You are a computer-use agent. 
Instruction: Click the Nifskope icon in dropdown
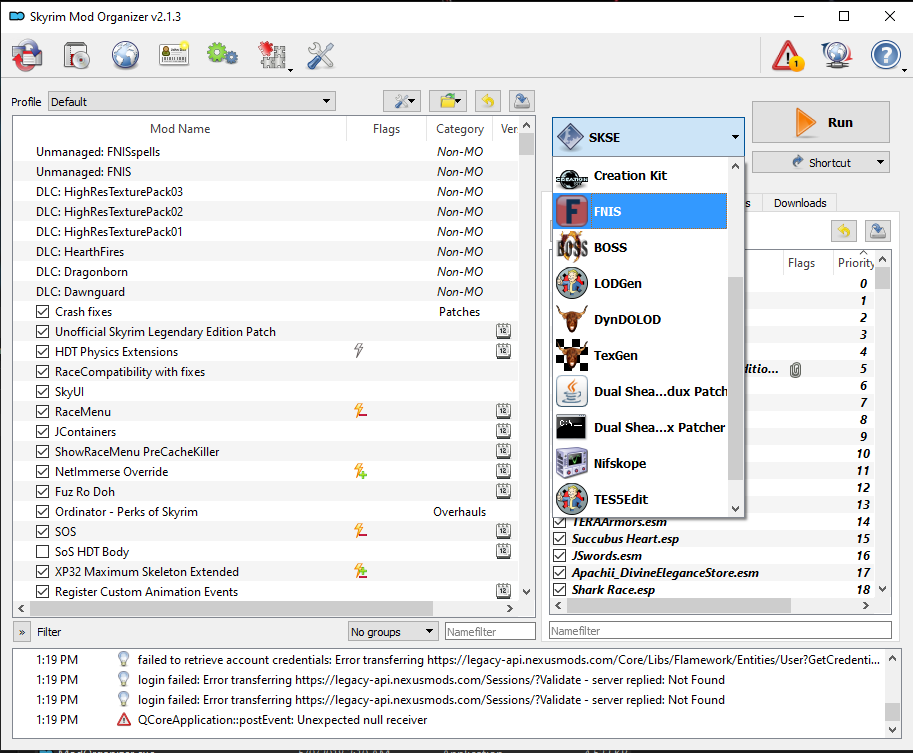click(x=572, y=464)
